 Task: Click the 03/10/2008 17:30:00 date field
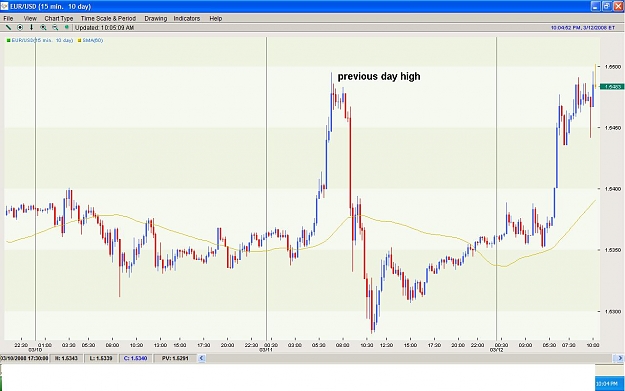(24, 358)
